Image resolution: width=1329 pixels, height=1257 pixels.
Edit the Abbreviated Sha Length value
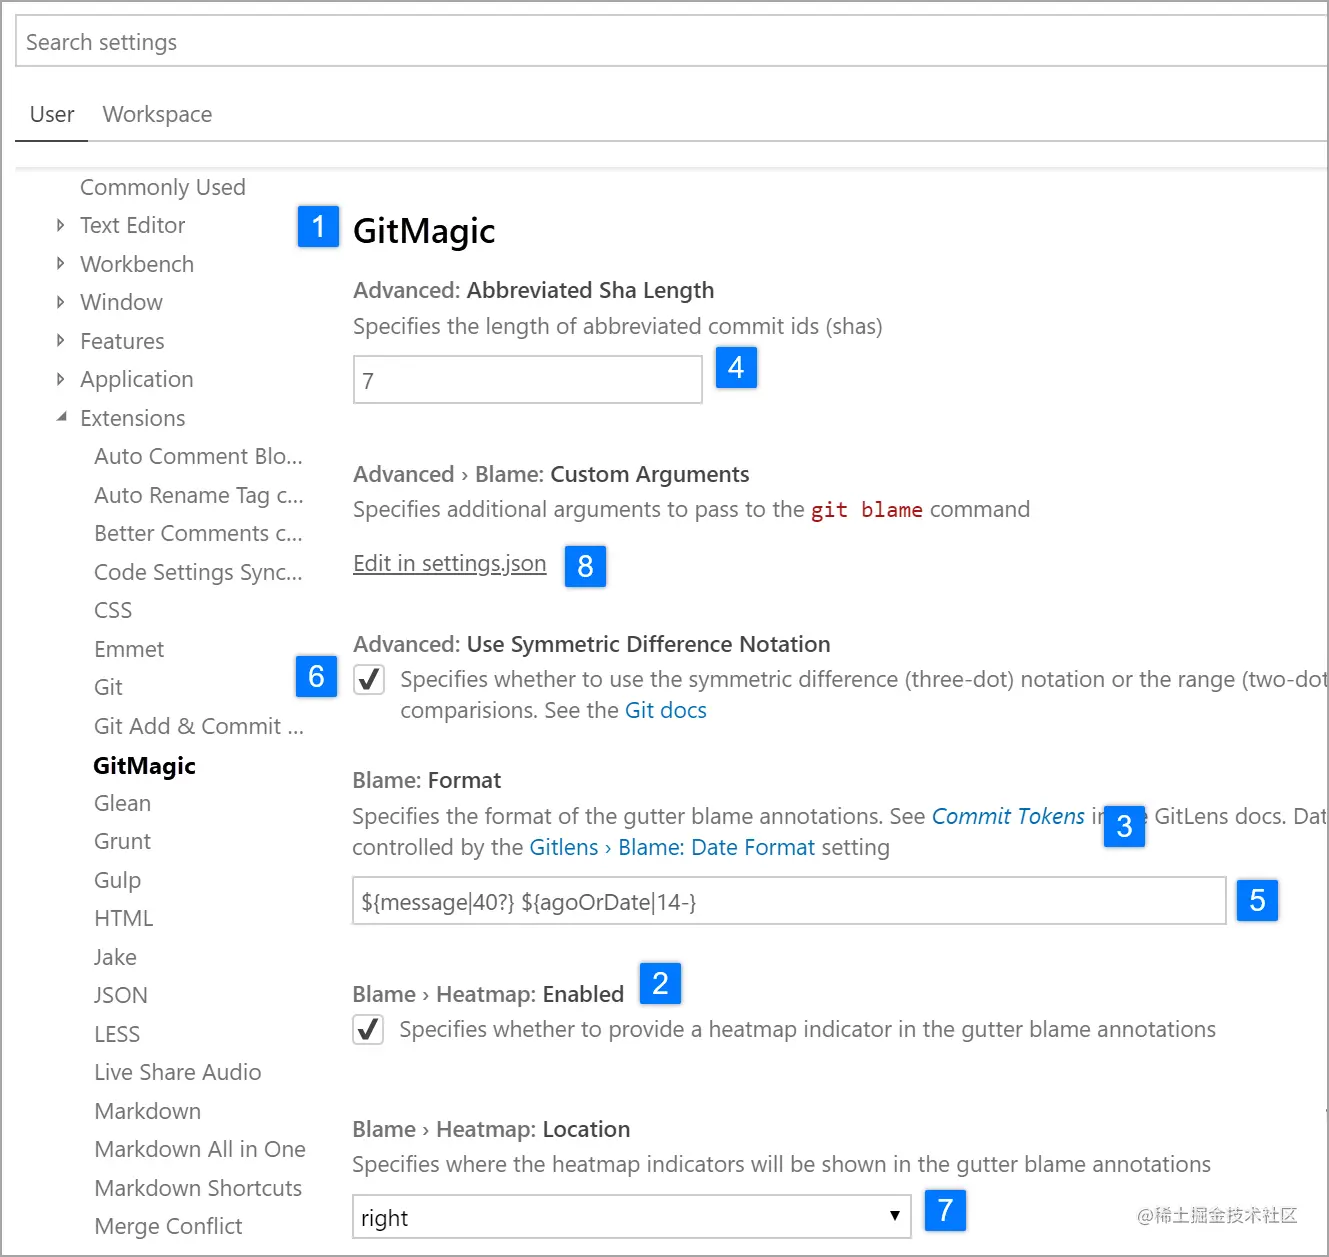pyautogui.click(x=527, y=380)
